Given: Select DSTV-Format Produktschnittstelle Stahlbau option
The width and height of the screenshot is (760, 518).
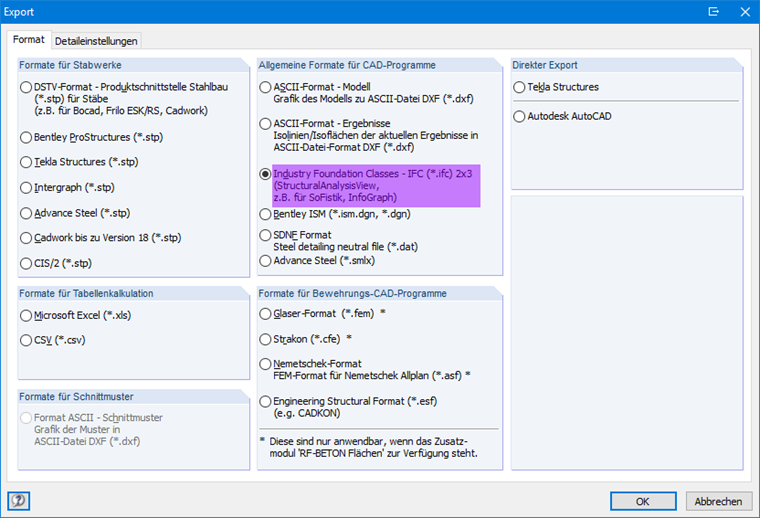Looking at the screenshot, I should 26,87.
